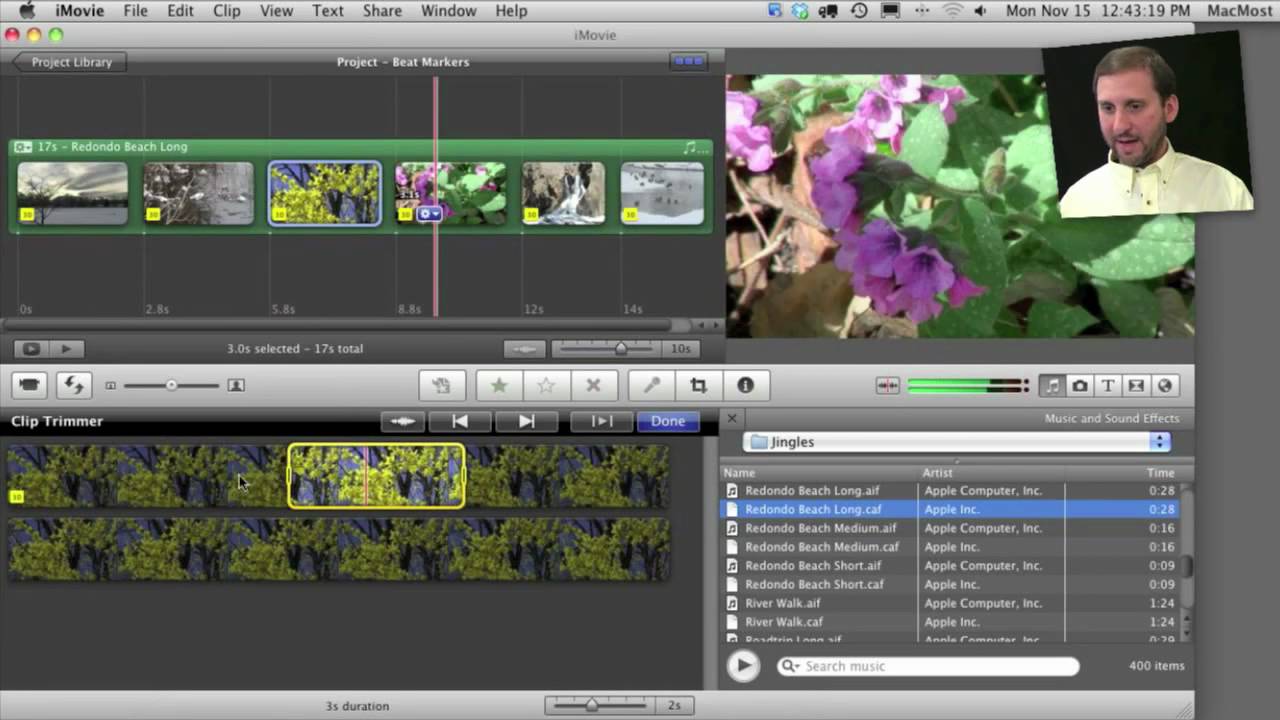Open the View menu

tap(277, 11)
